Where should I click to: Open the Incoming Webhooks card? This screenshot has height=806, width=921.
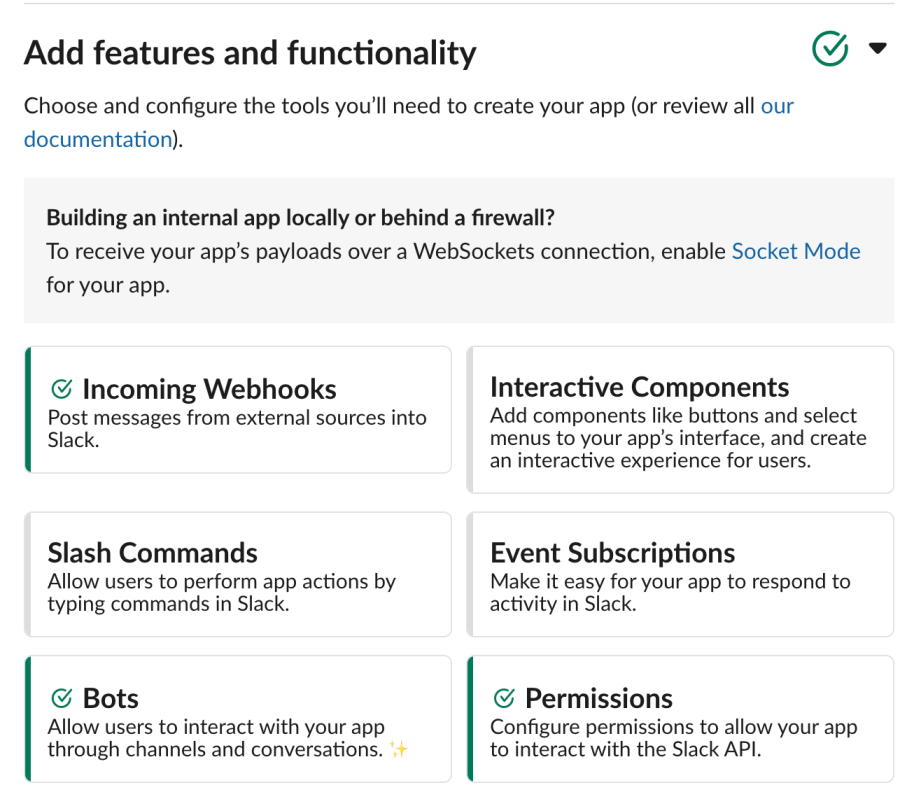(238, 409)
